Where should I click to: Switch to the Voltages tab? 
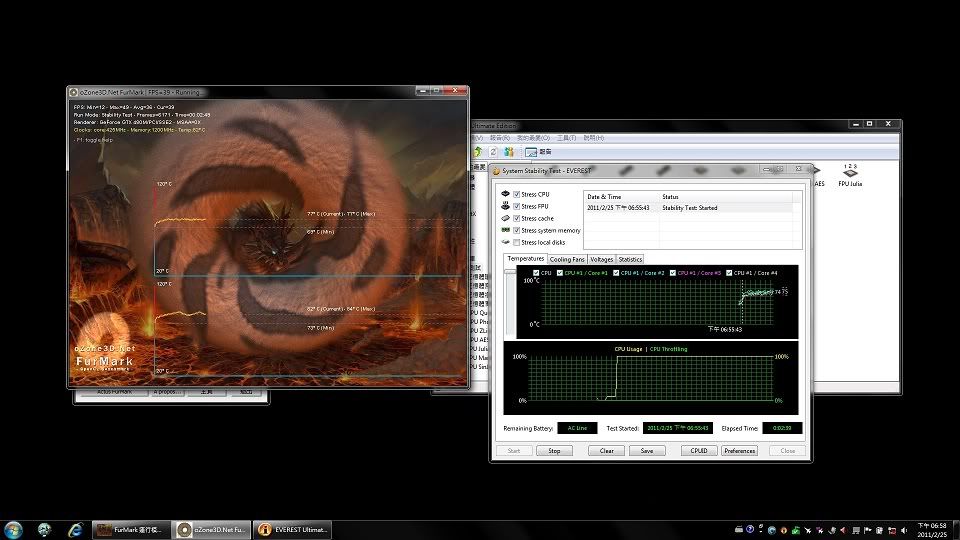pyautogui.click(x=601, y=260)
